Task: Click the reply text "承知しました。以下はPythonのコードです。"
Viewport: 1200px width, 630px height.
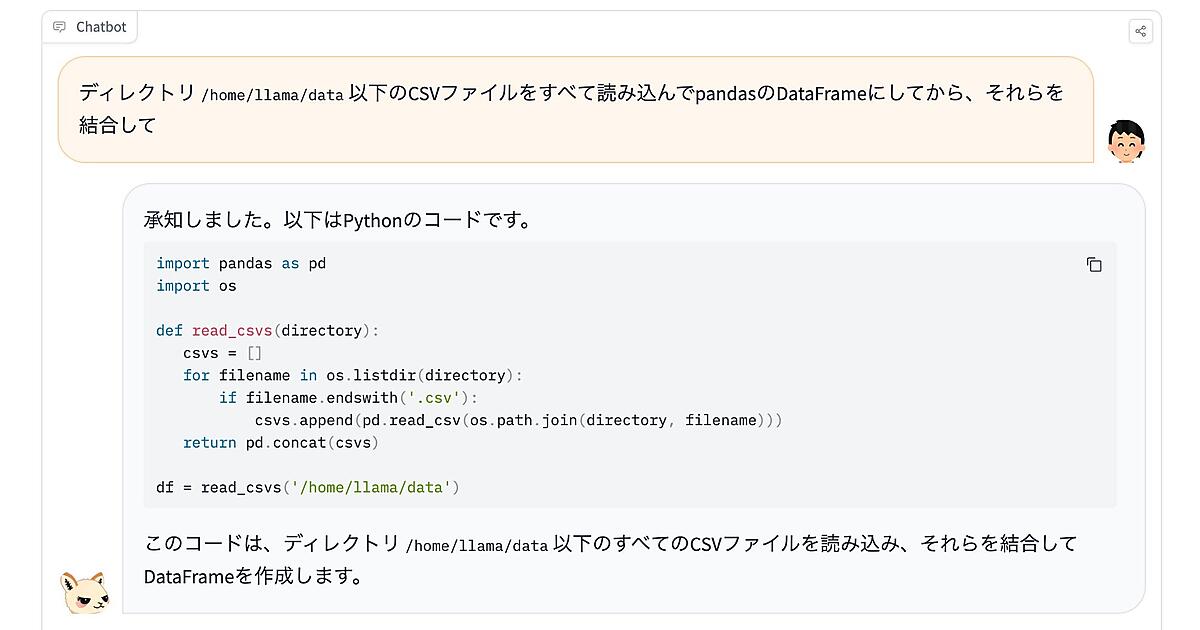Action: [x=338, y=220]
